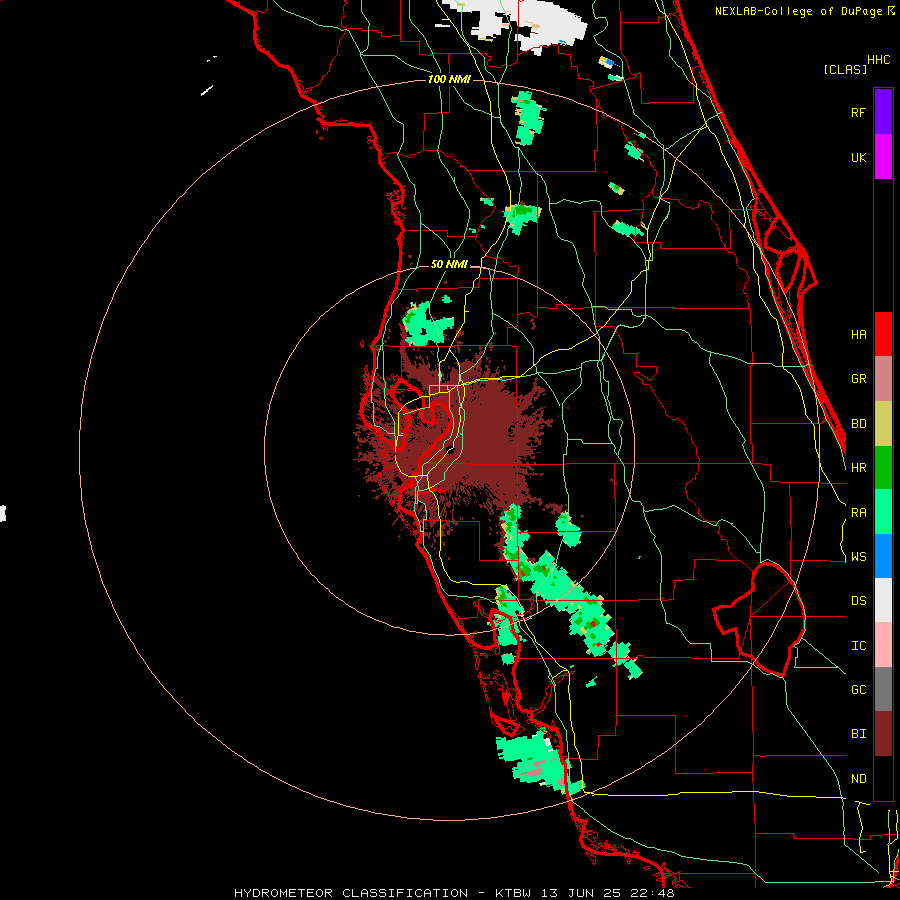This screenshot has height=900, width=900.
Task: Click the IC pink legend swatch
Action: (883, 645)
